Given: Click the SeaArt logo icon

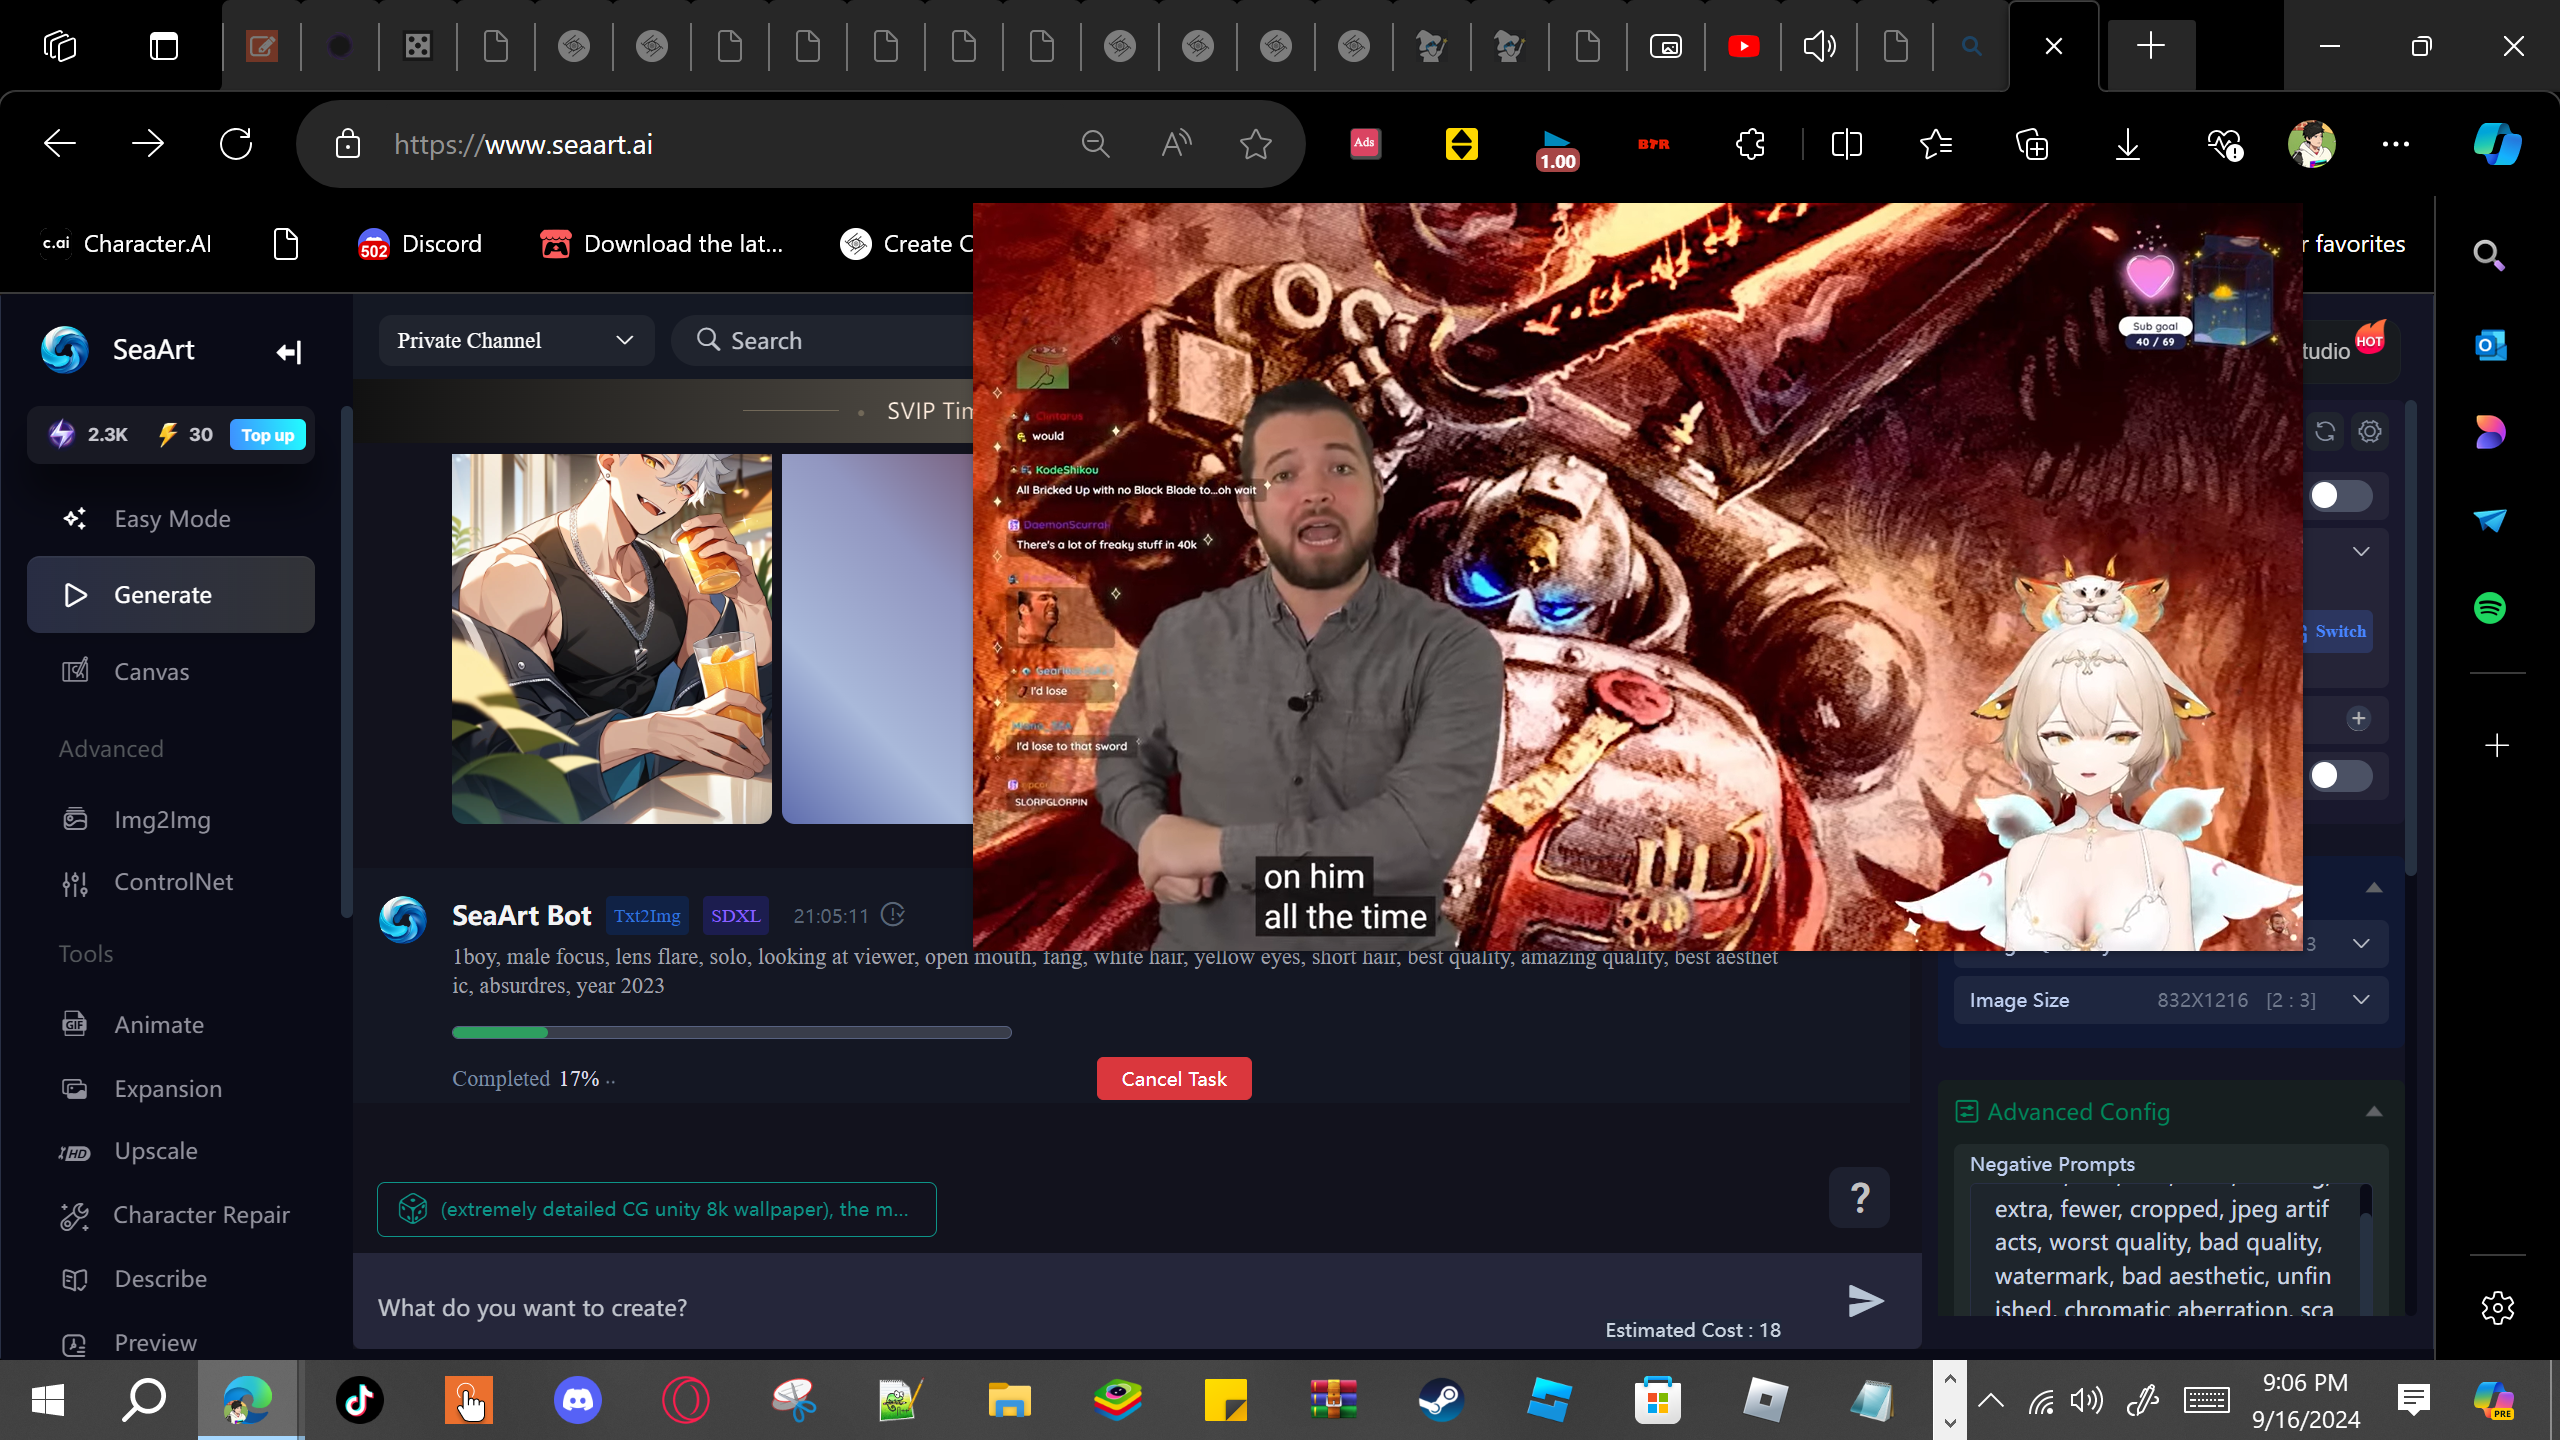Looking at the screenshot, I should [x=65, y=350].
